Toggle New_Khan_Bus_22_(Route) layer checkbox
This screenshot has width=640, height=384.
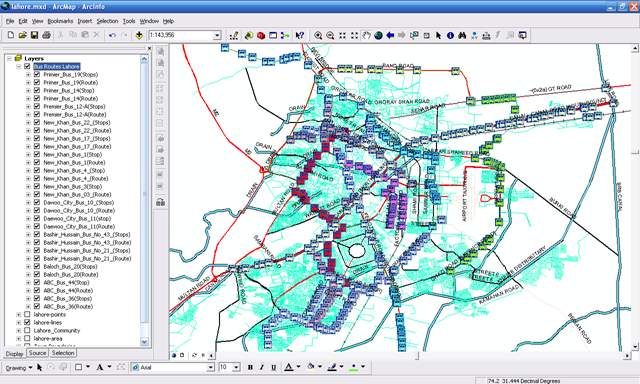(37, 130)
